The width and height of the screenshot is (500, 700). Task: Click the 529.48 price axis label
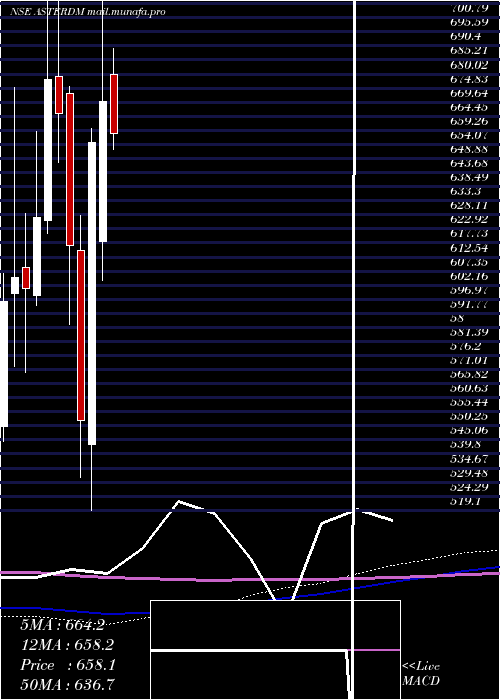point(470,473)
